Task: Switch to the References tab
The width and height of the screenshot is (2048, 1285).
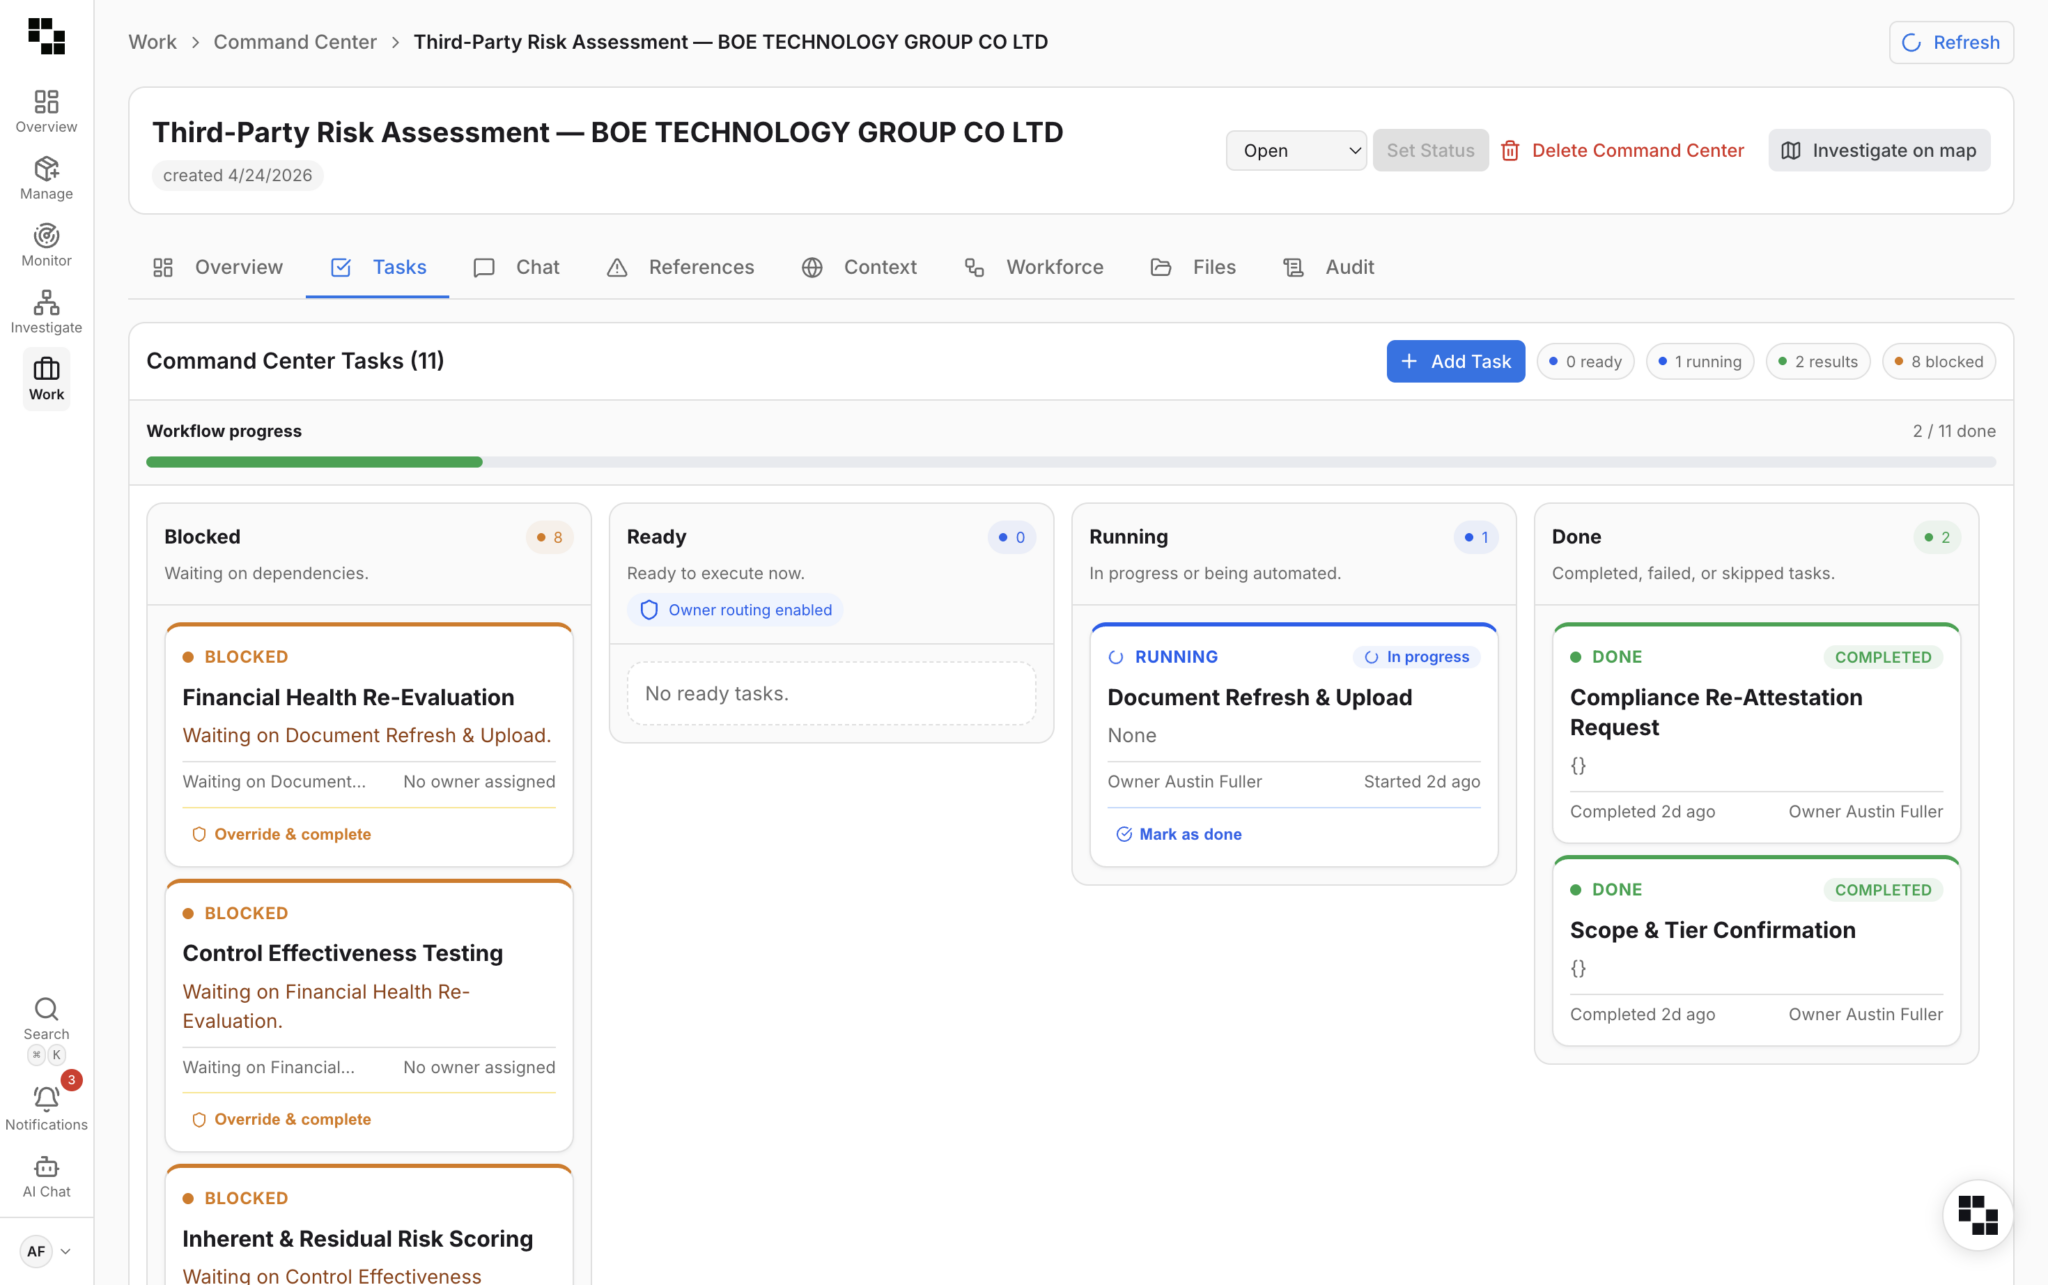Action: point(680,267)
